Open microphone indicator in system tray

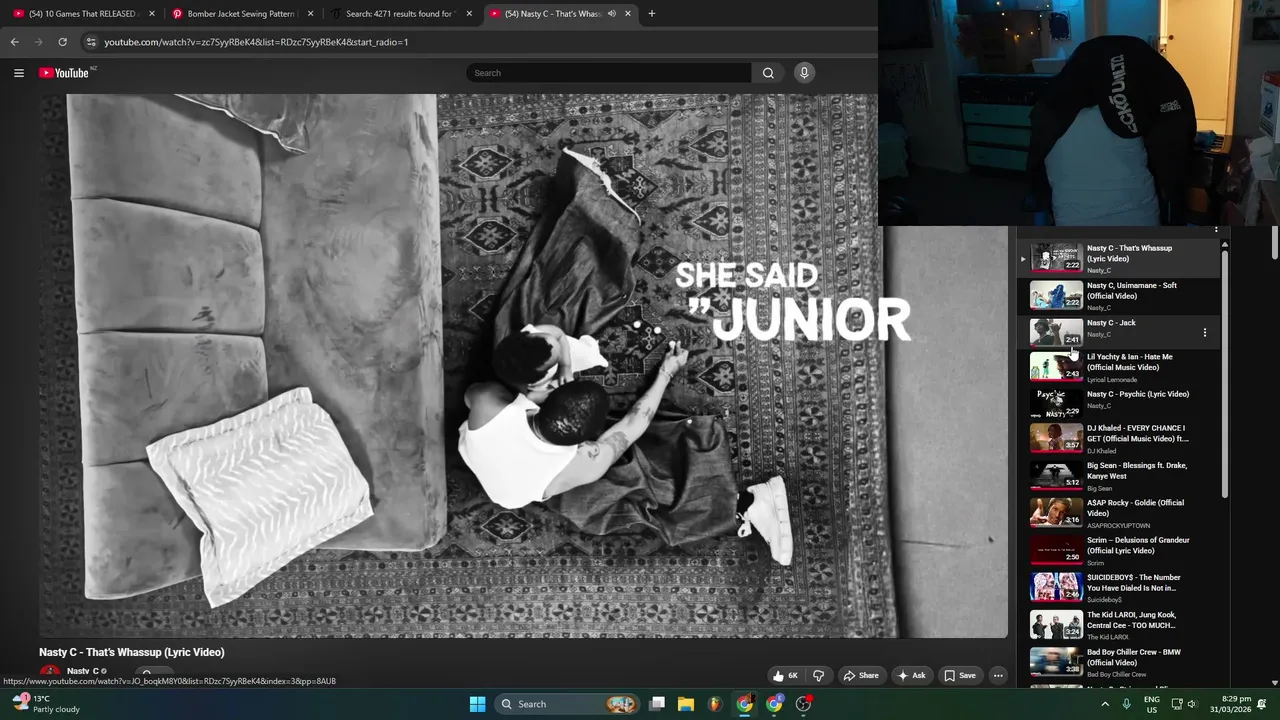(x=1126, y=704)
